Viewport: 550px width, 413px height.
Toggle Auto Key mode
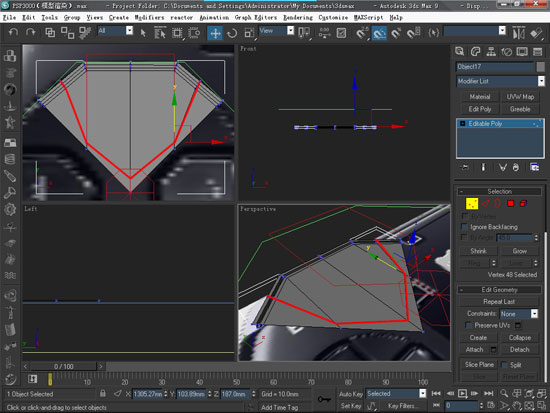pyautogui.click(x=350, y=394)
